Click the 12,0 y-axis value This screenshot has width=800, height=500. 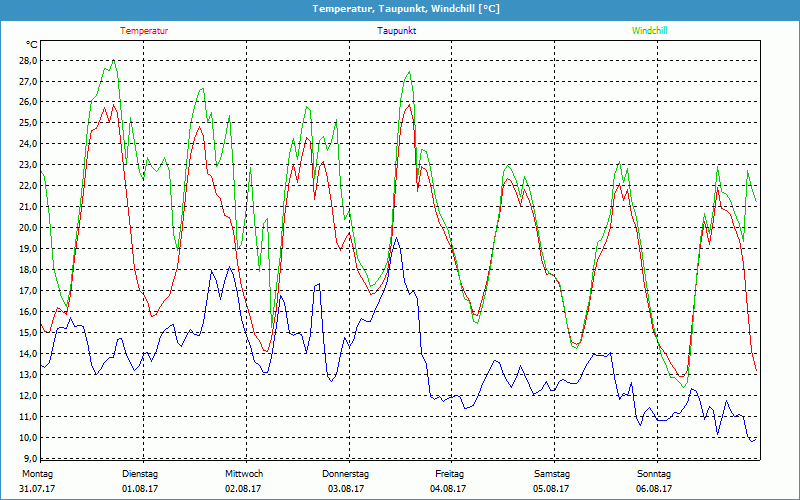click(x=28, y=395)
